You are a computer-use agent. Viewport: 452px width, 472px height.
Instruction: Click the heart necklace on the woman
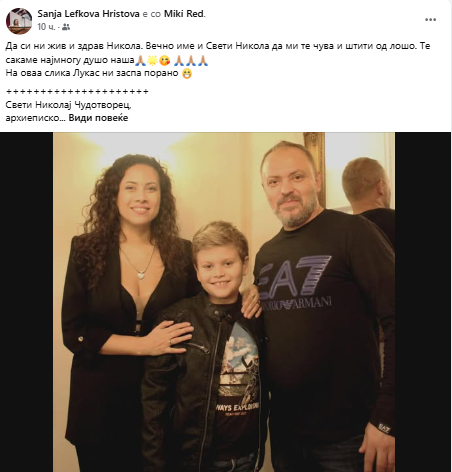click(141, 275)
